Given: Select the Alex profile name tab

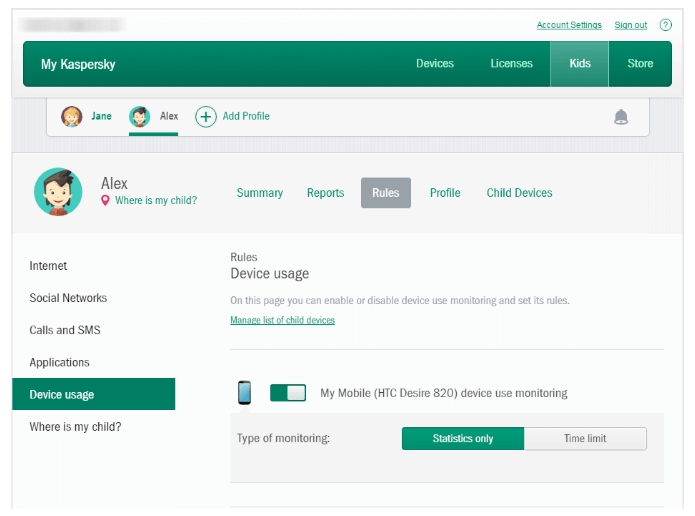Looking at the screenshot, I should coord(169,116).
